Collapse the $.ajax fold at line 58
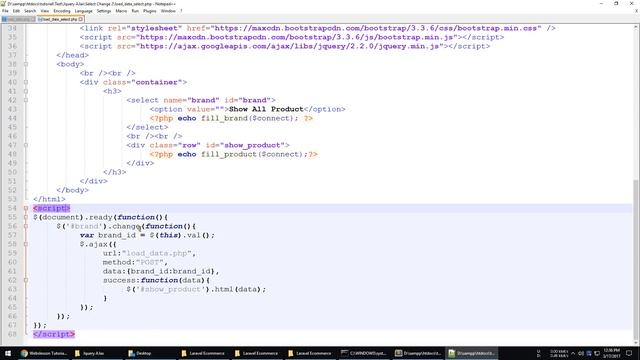Viewport: 640px width, 360px height. [x=26, y=244]
